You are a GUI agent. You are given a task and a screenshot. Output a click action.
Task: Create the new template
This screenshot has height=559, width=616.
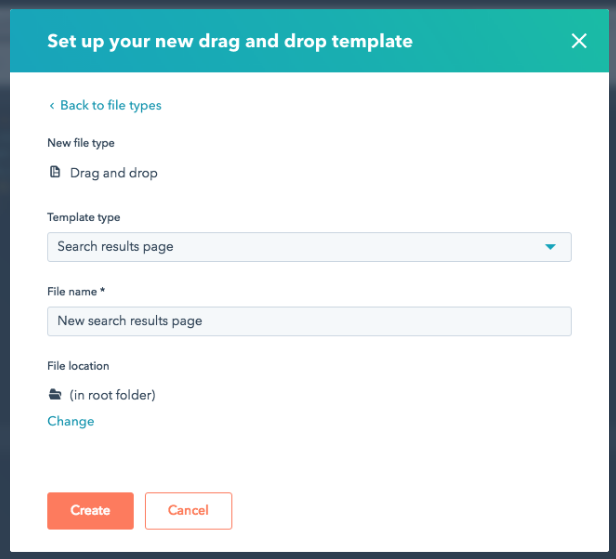point(90,511)
